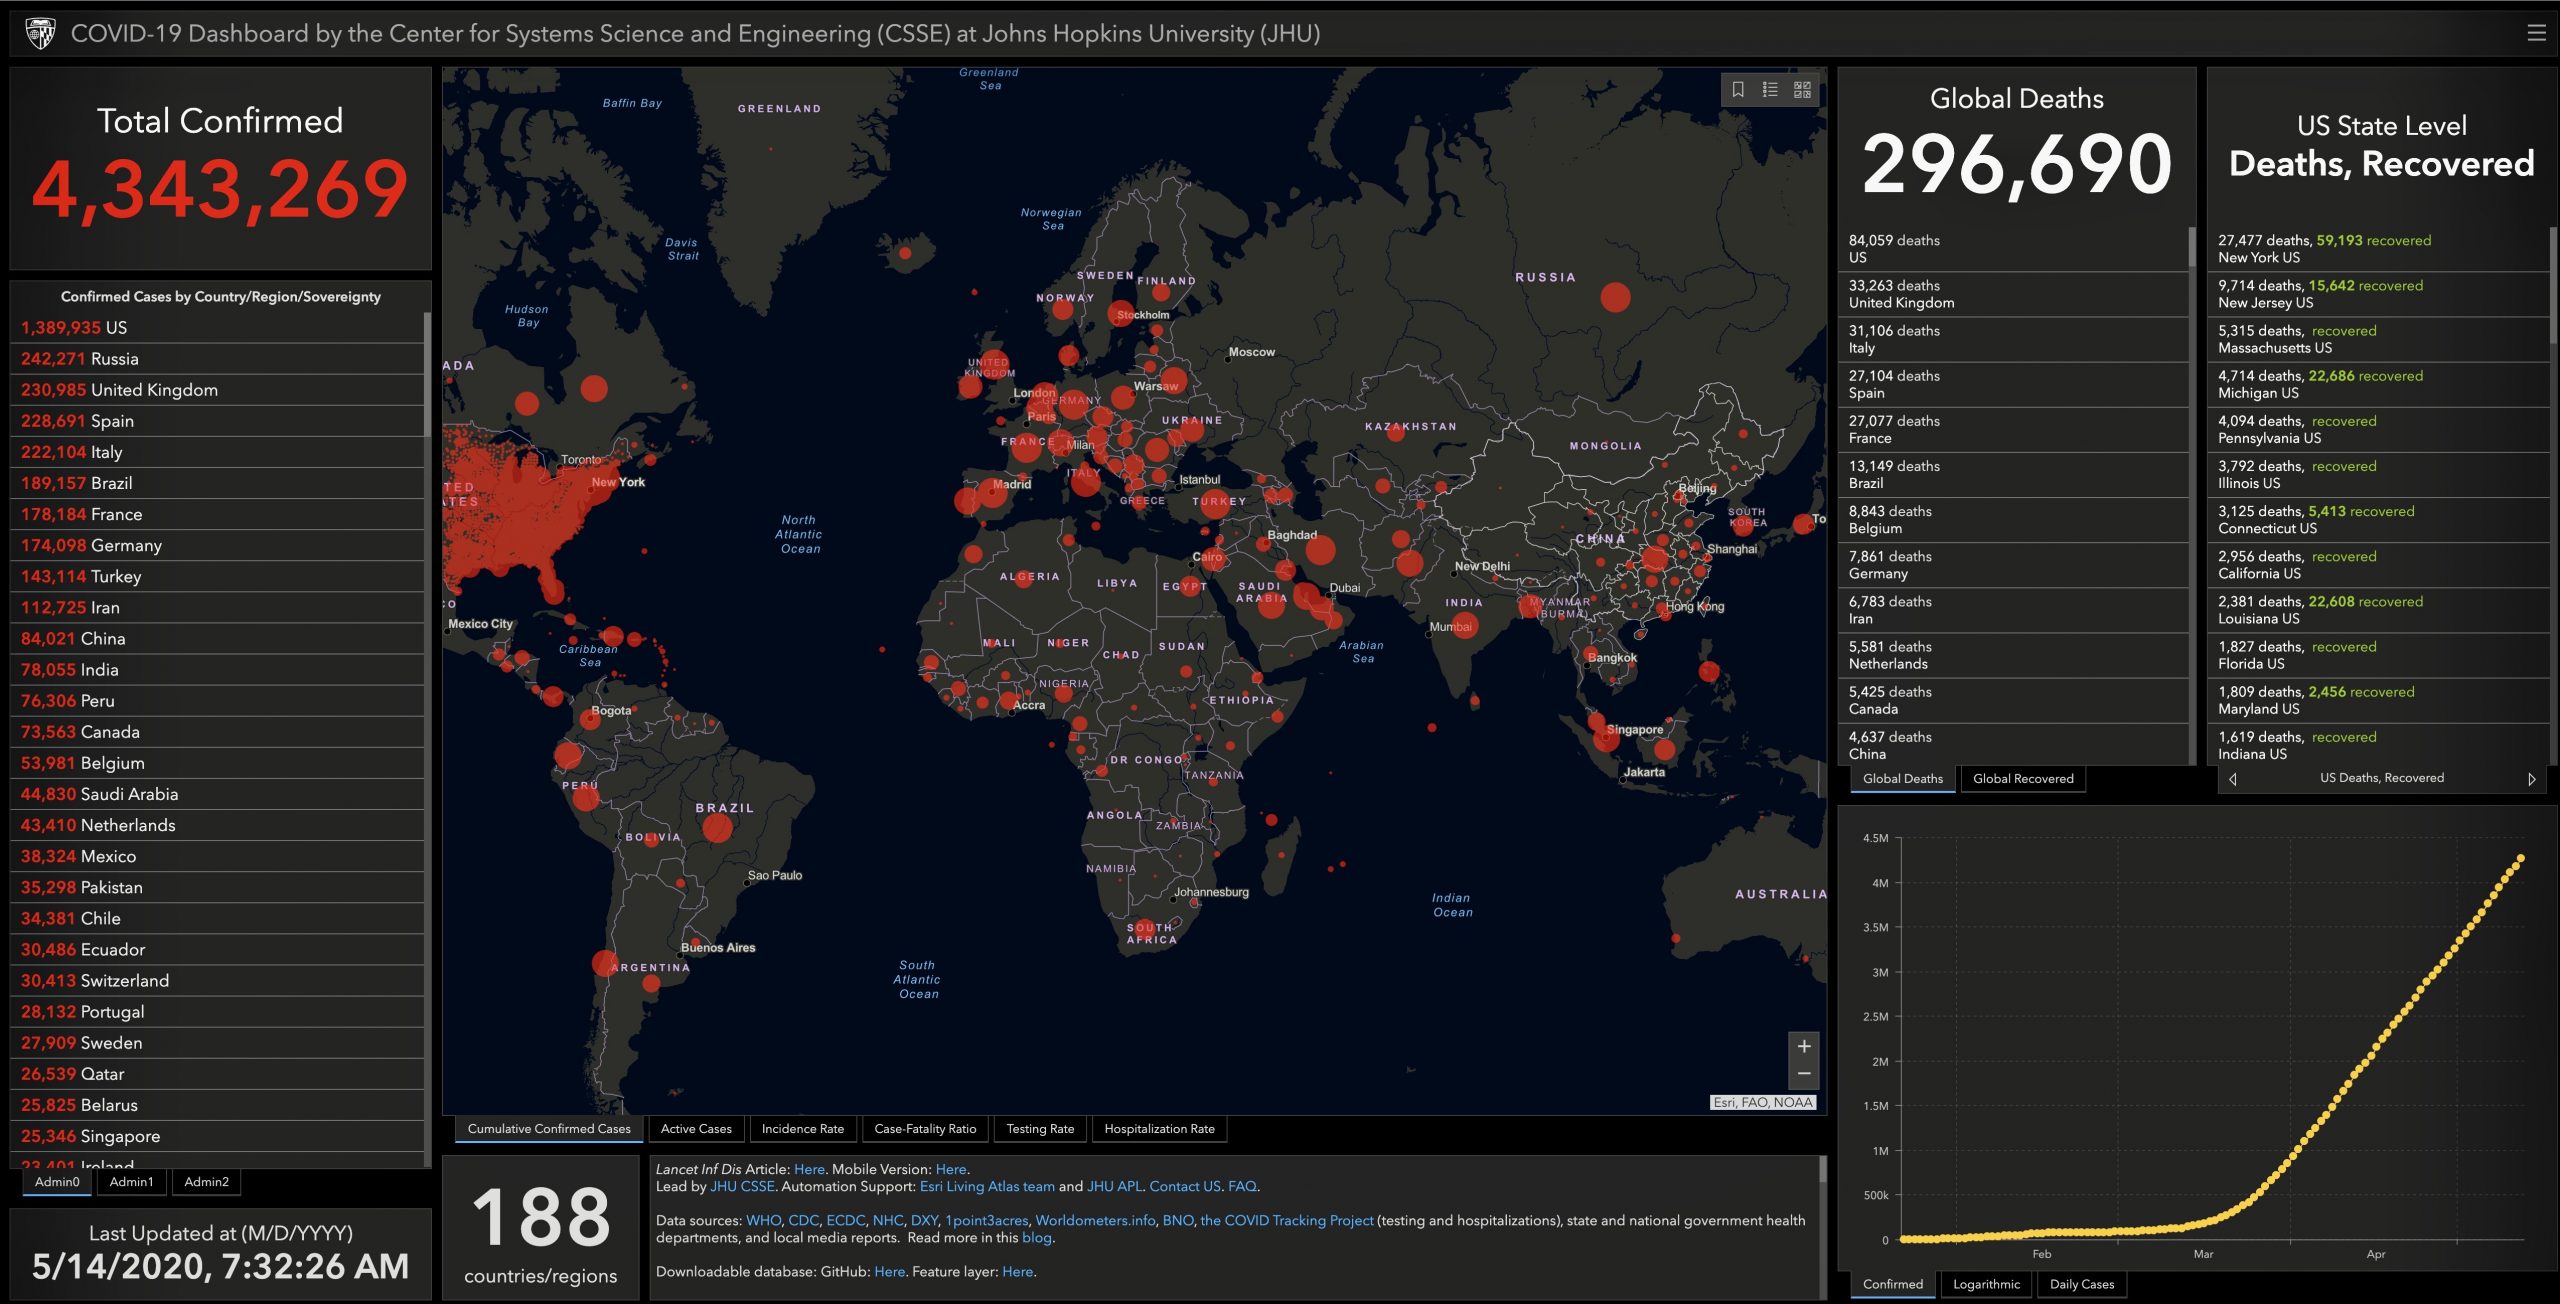Switch to the Active Cases map tab
Viewport: 2560px width, 1304px height.
[696, 1129]
